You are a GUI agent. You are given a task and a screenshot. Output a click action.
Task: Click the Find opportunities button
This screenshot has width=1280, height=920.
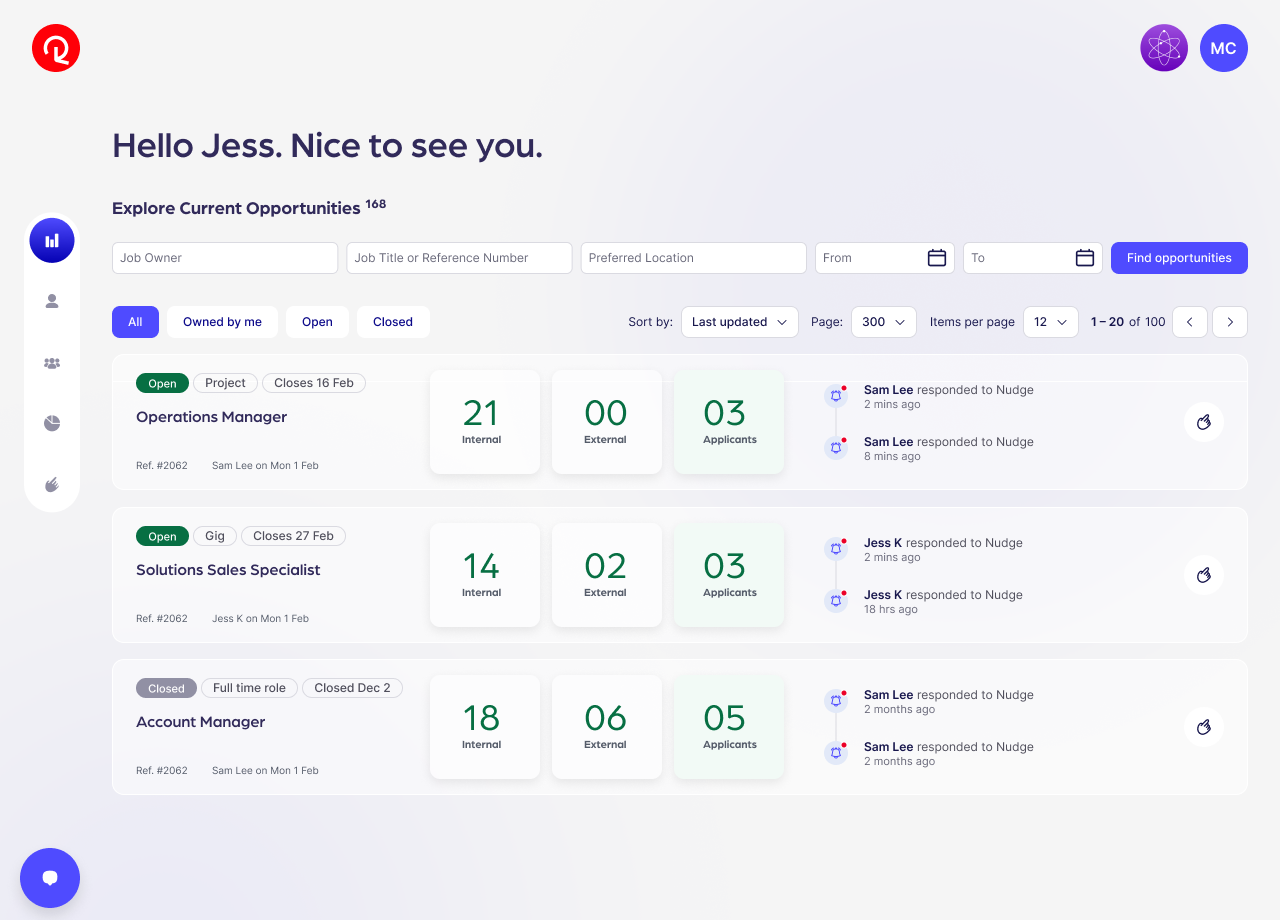pos(1179,258)
